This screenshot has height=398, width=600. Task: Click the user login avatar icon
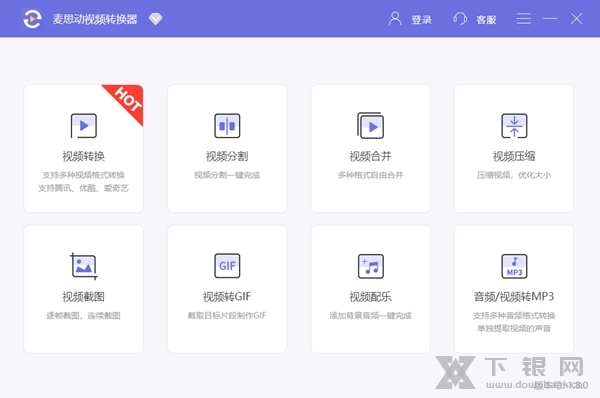pos(395,18)
